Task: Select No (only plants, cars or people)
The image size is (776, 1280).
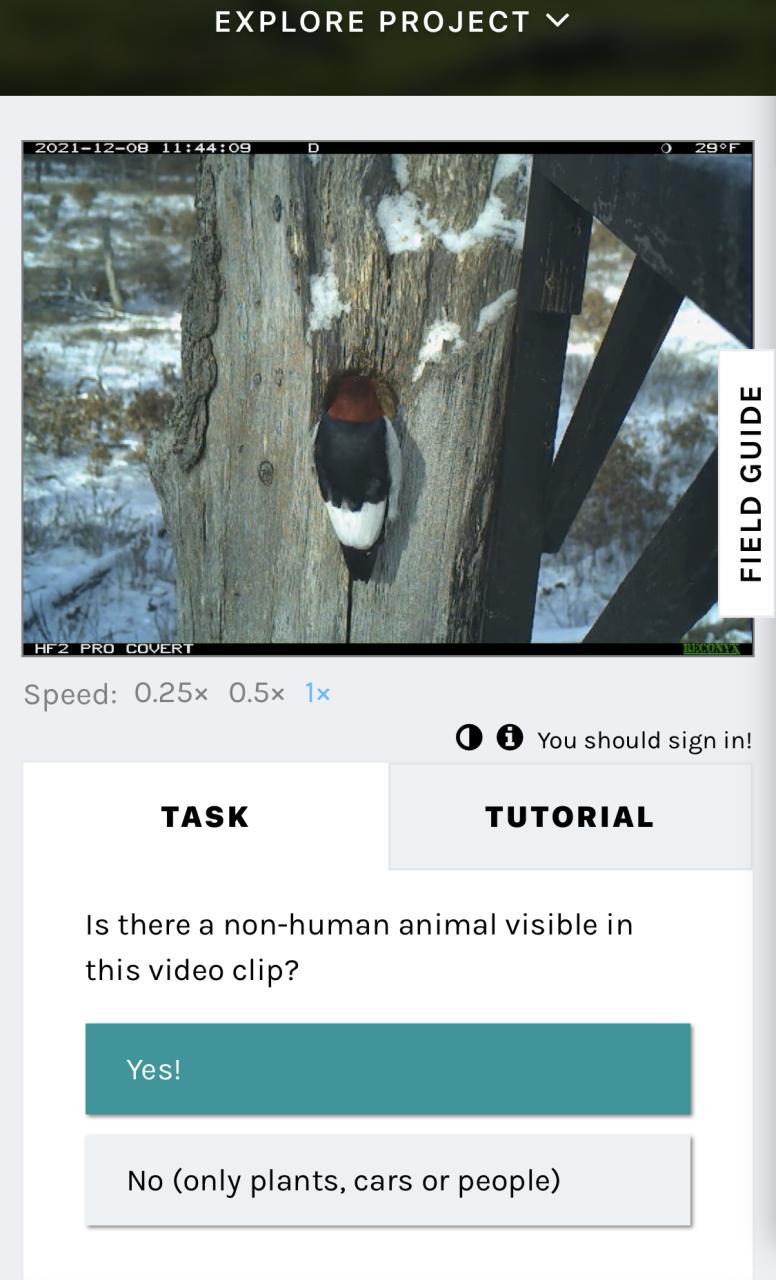Action: [388, 1180]
